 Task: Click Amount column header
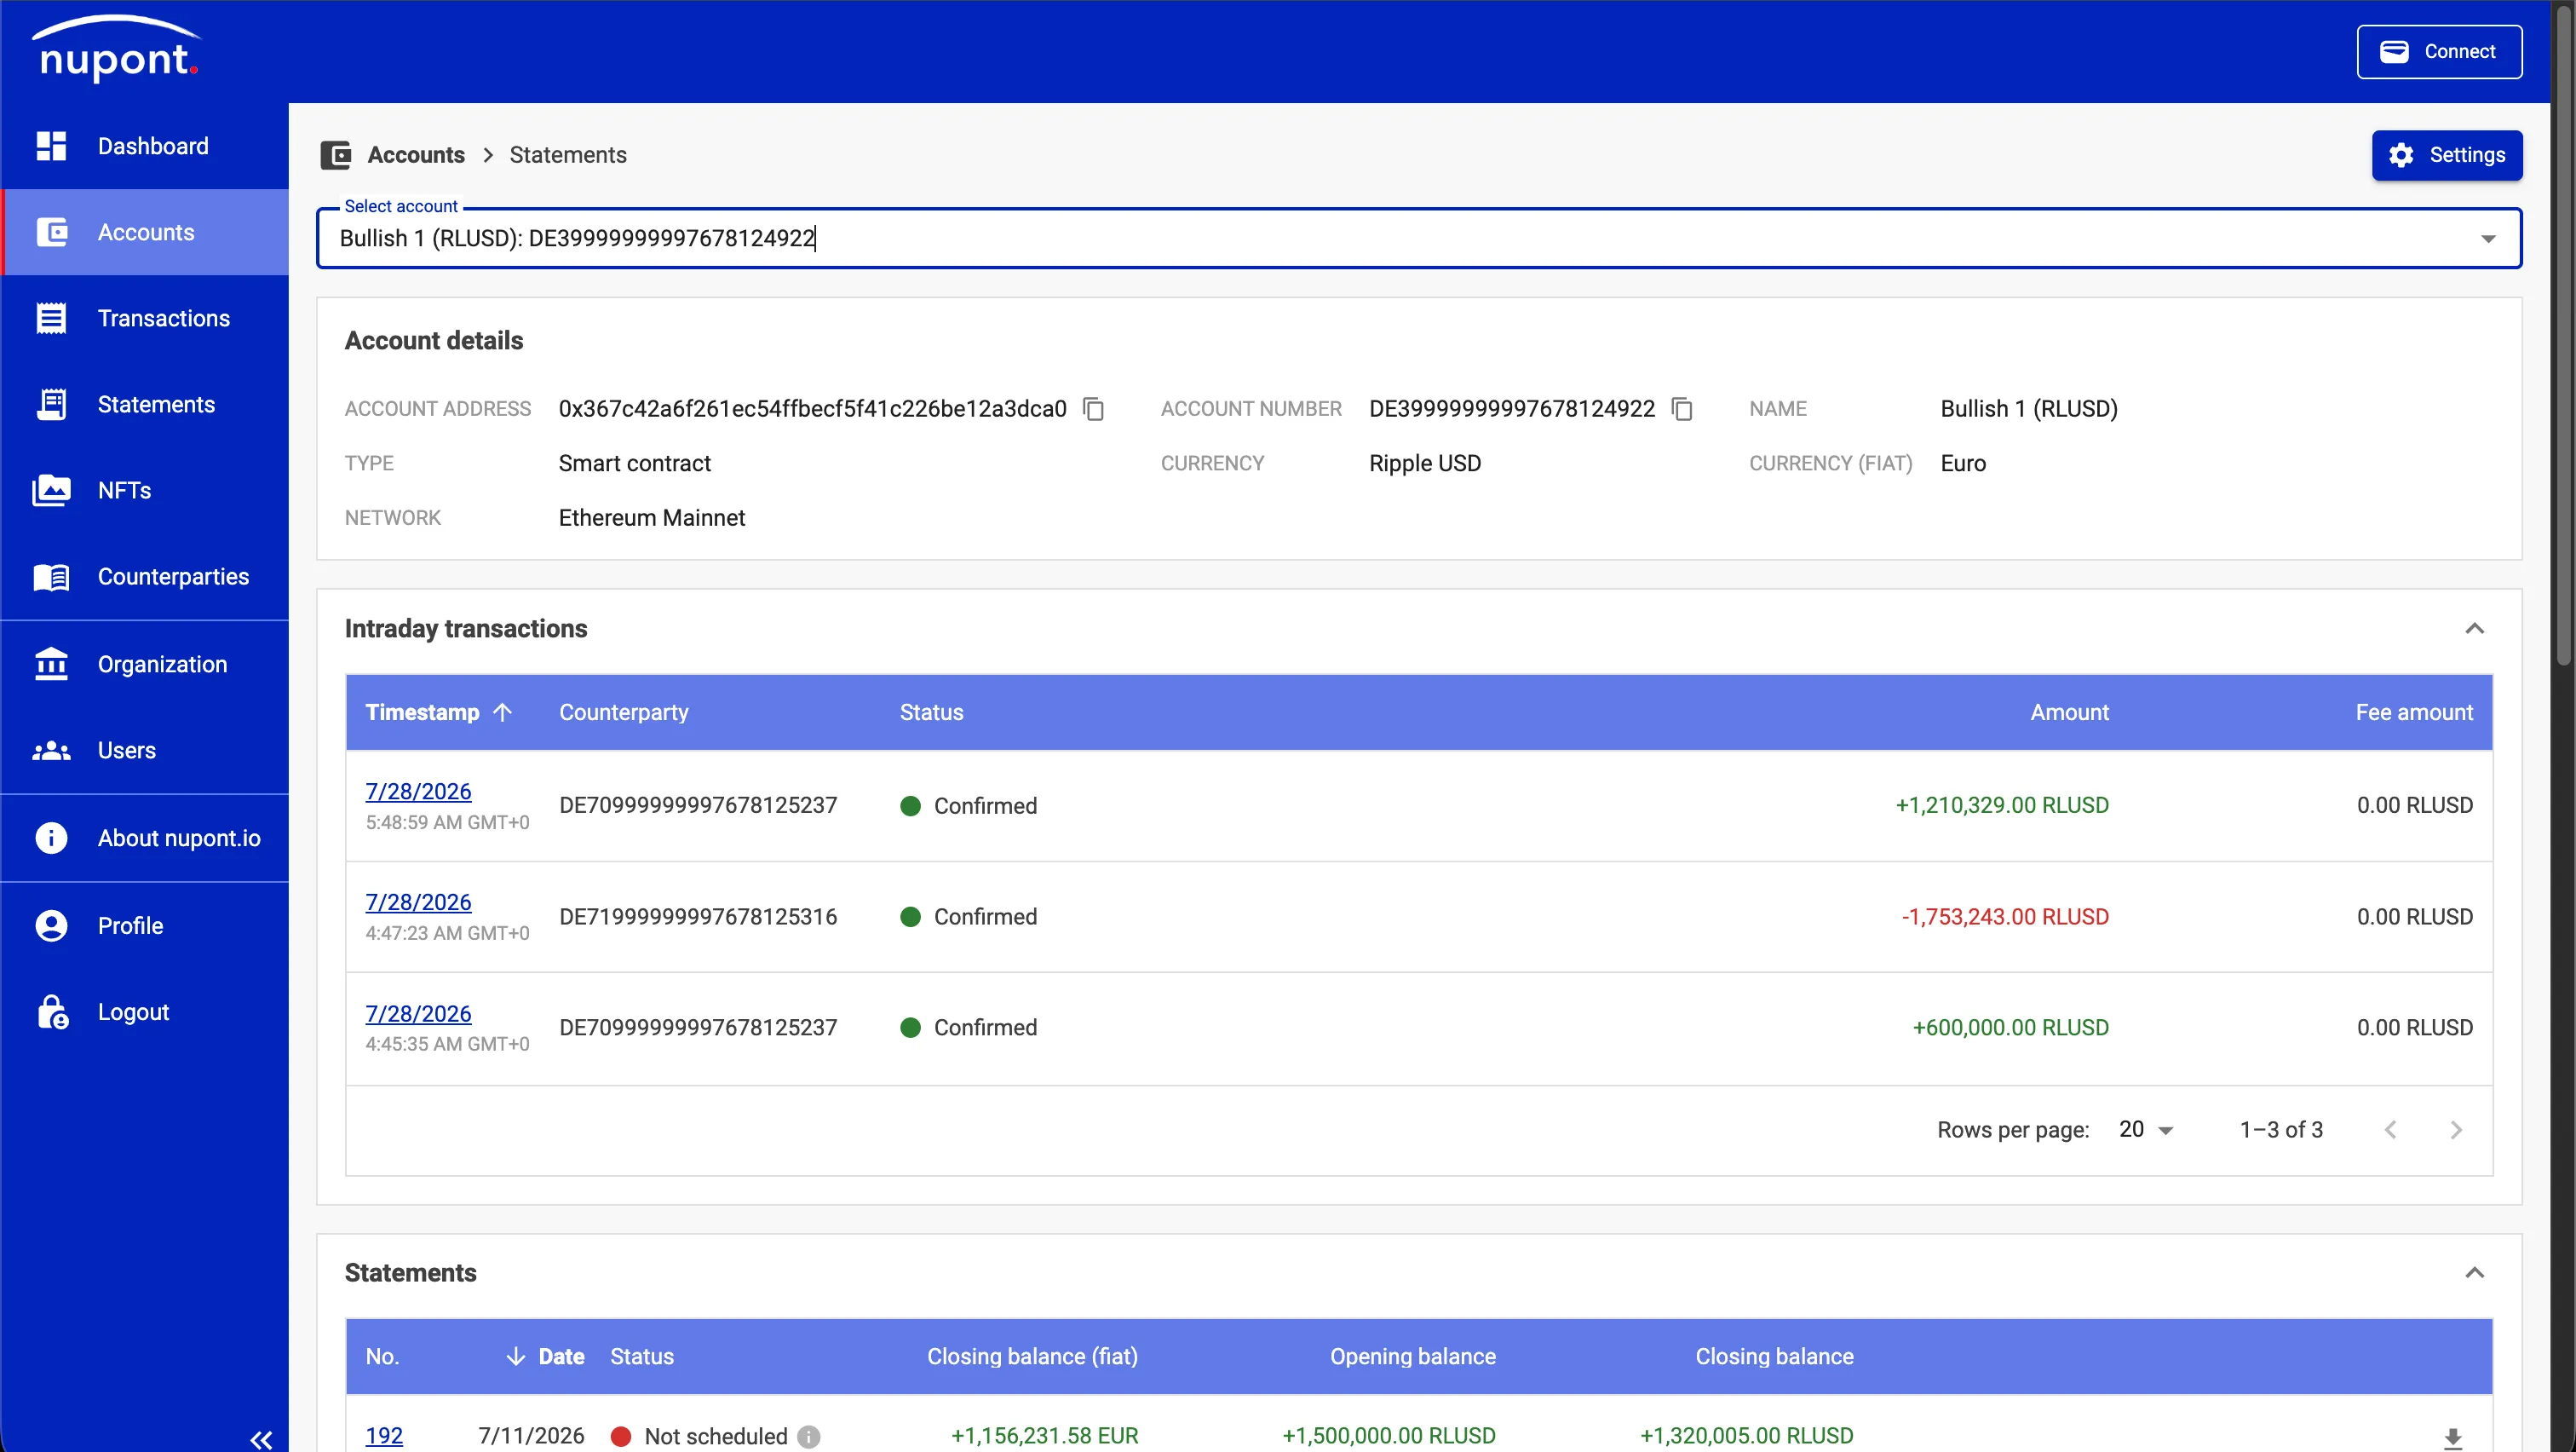click(2069, 712)
